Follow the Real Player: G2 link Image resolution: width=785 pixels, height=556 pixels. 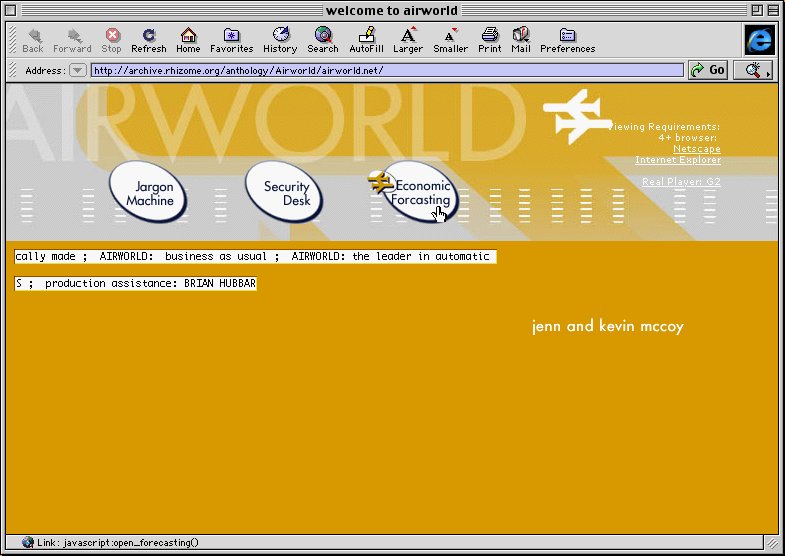point(681,182)
